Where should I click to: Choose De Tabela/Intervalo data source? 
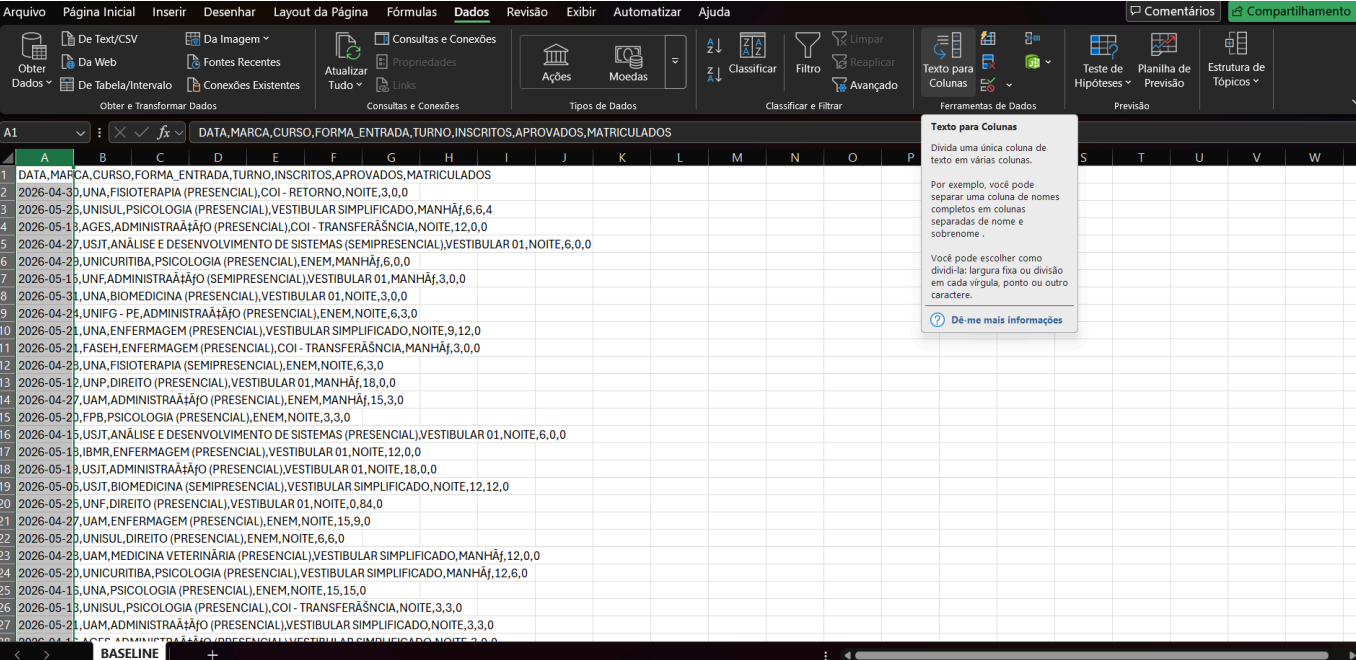116,85
